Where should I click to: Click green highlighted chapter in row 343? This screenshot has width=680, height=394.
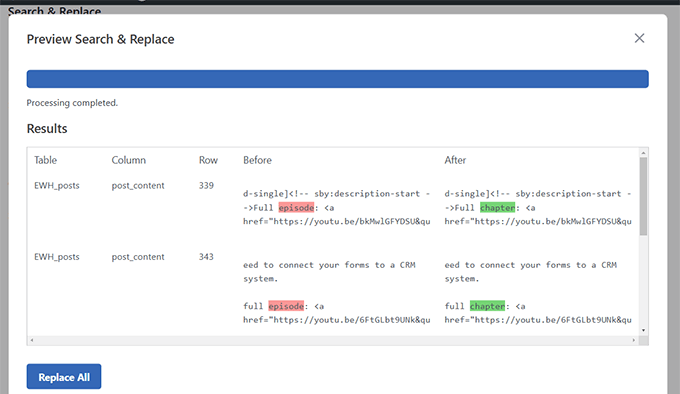click(487, 306)
